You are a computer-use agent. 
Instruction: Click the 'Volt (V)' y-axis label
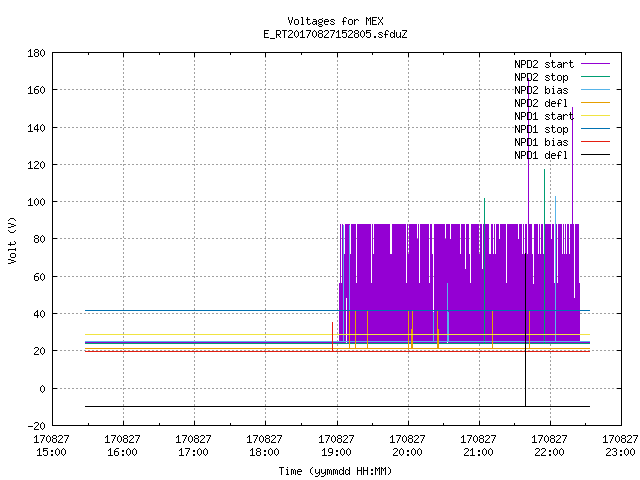click(12, 240)
